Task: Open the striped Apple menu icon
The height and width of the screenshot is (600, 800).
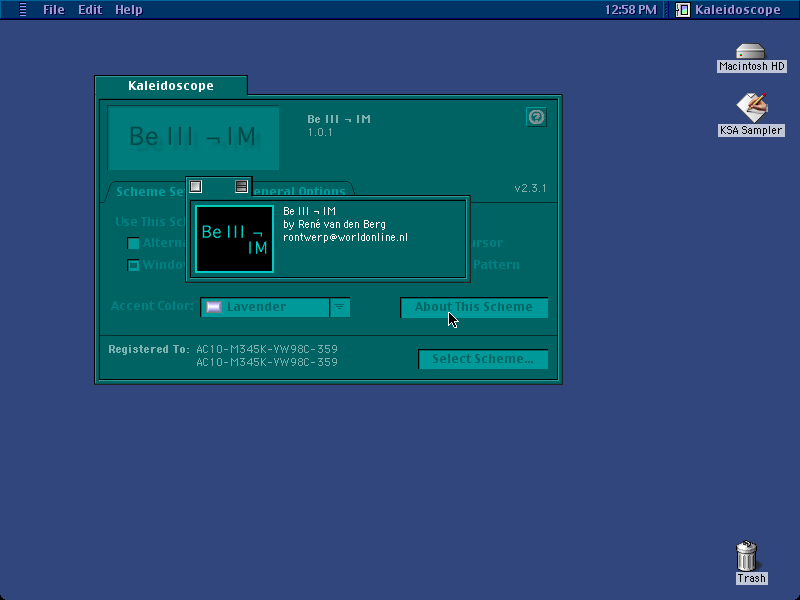Action: 23,10
